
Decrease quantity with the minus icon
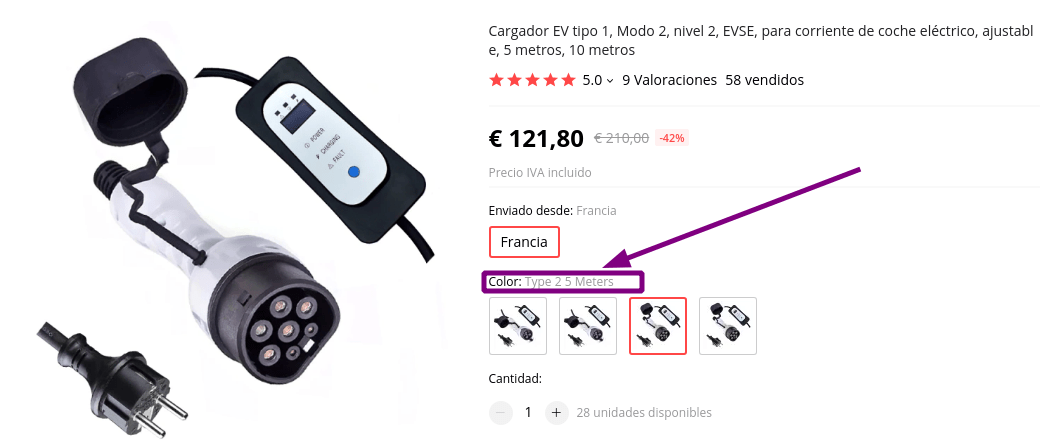tap(501, 413)
